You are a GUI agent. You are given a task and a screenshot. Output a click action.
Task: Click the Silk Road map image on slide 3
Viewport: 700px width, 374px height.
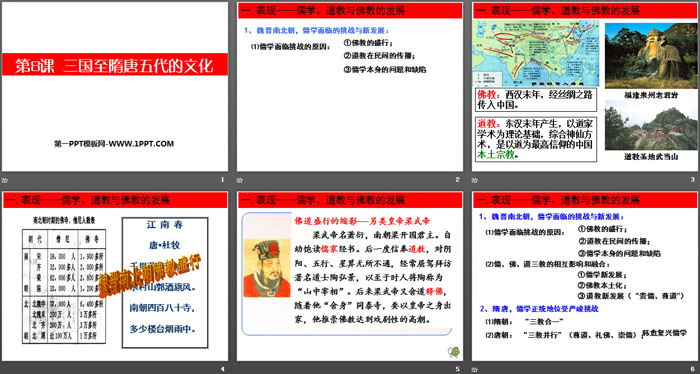point(536,54)
